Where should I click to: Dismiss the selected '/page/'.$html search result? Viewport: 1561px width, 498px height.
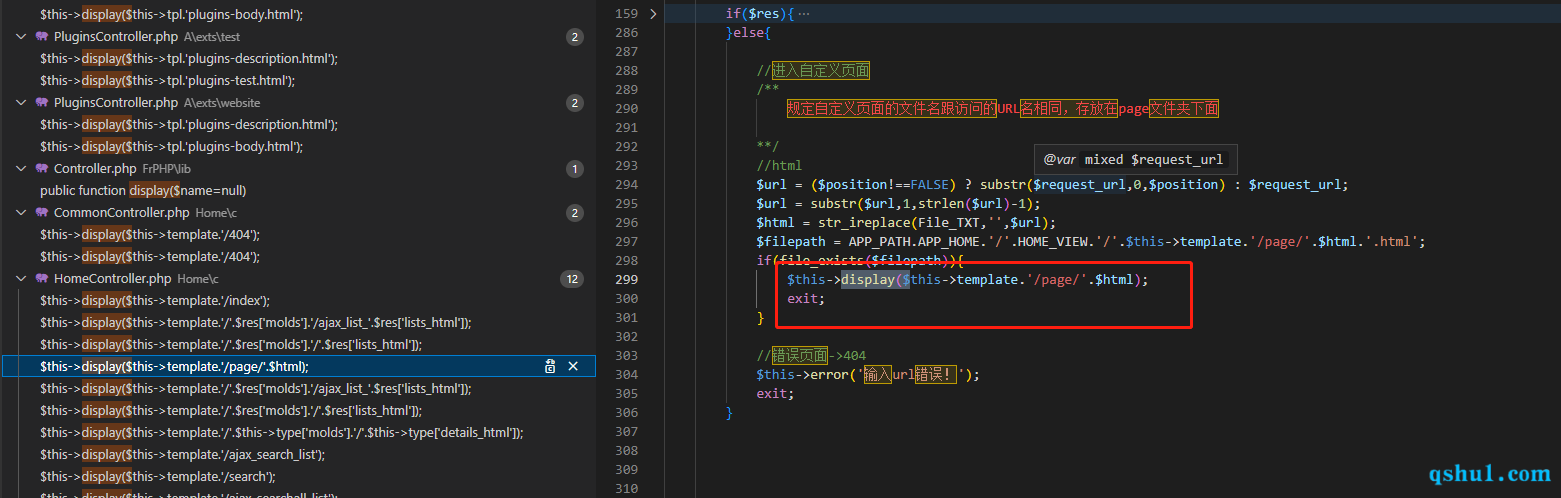573,367
